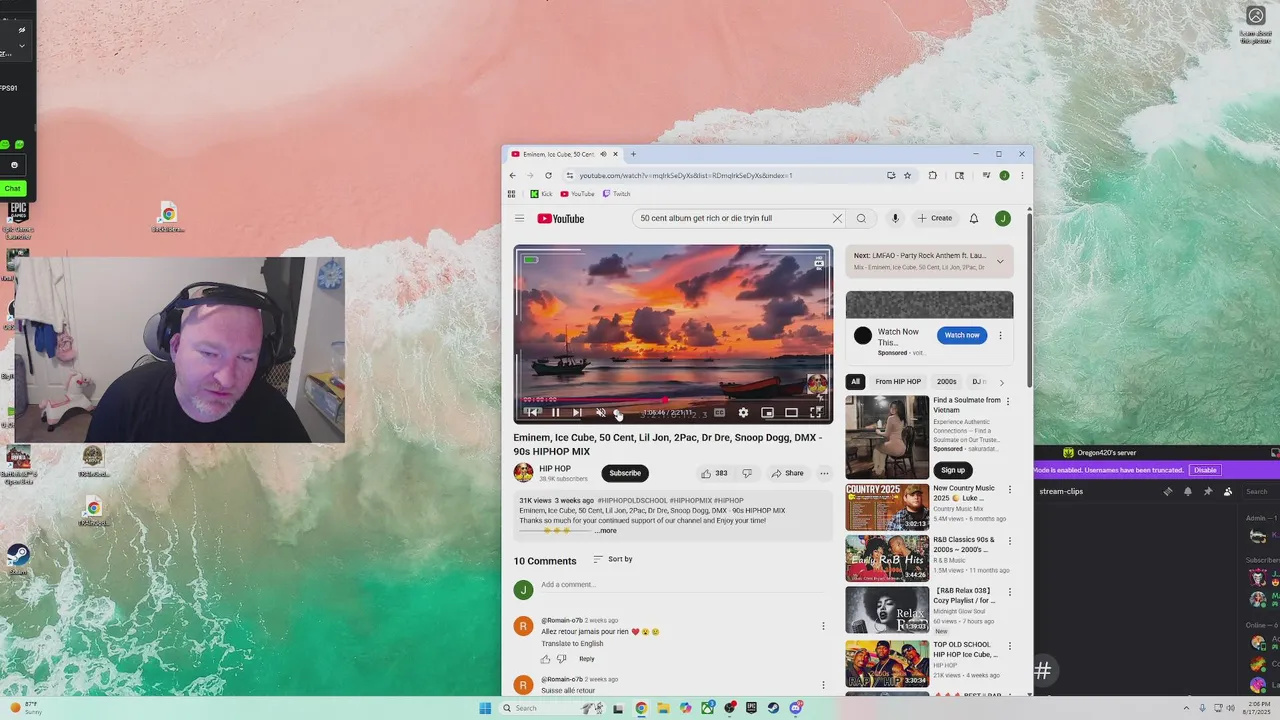Open the Chrome extensions puzzle icon
The height and width of the screenshot is (720, 1280).
(932, 175)
